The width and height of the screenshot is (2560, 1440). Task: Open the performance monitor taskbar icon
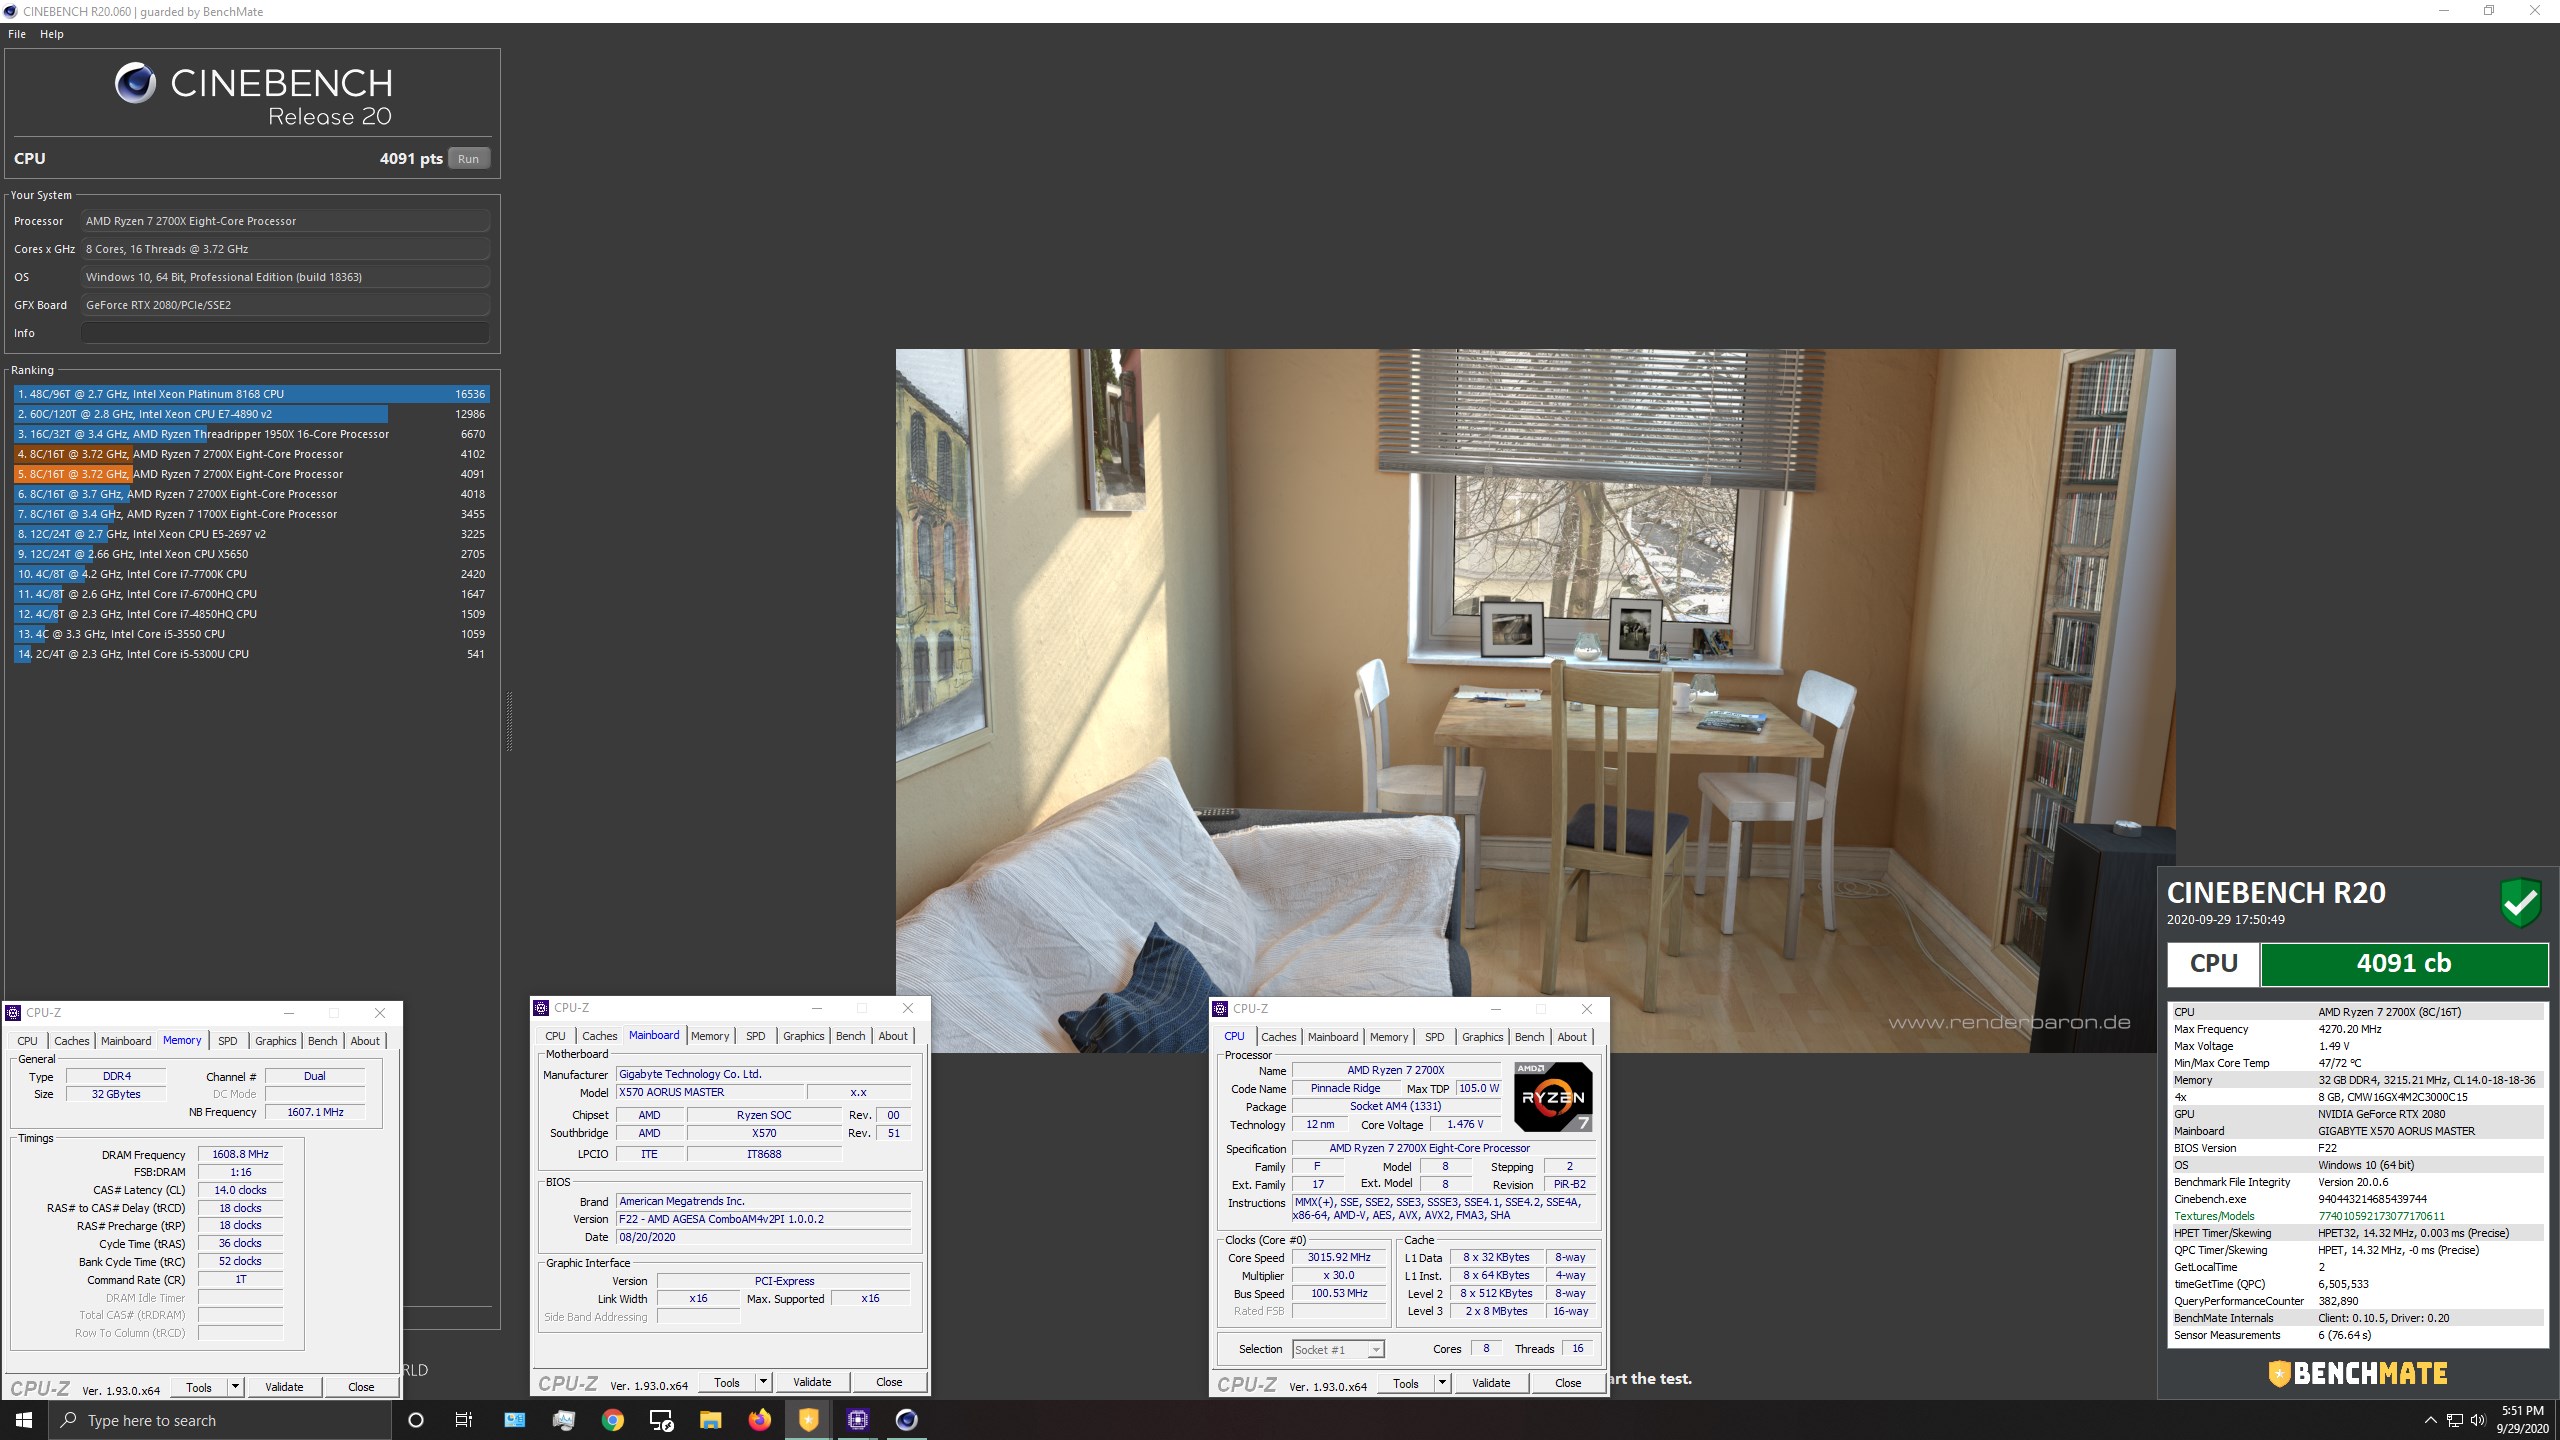(563, 1420)
